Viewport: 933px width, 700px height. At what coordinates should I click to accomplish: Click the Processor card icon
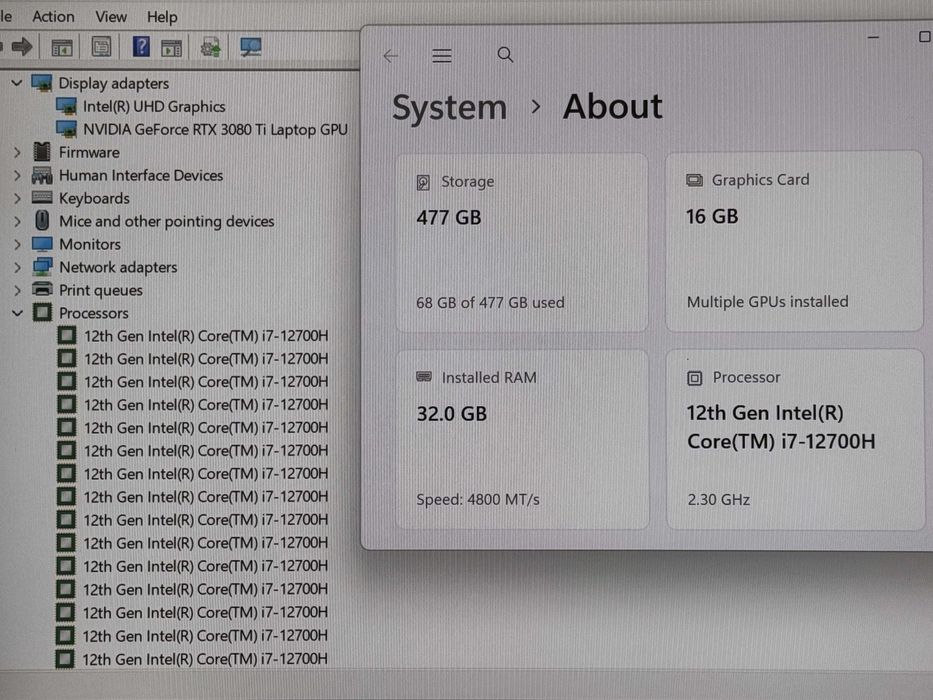pyautogui.click(x=694, y=378)
